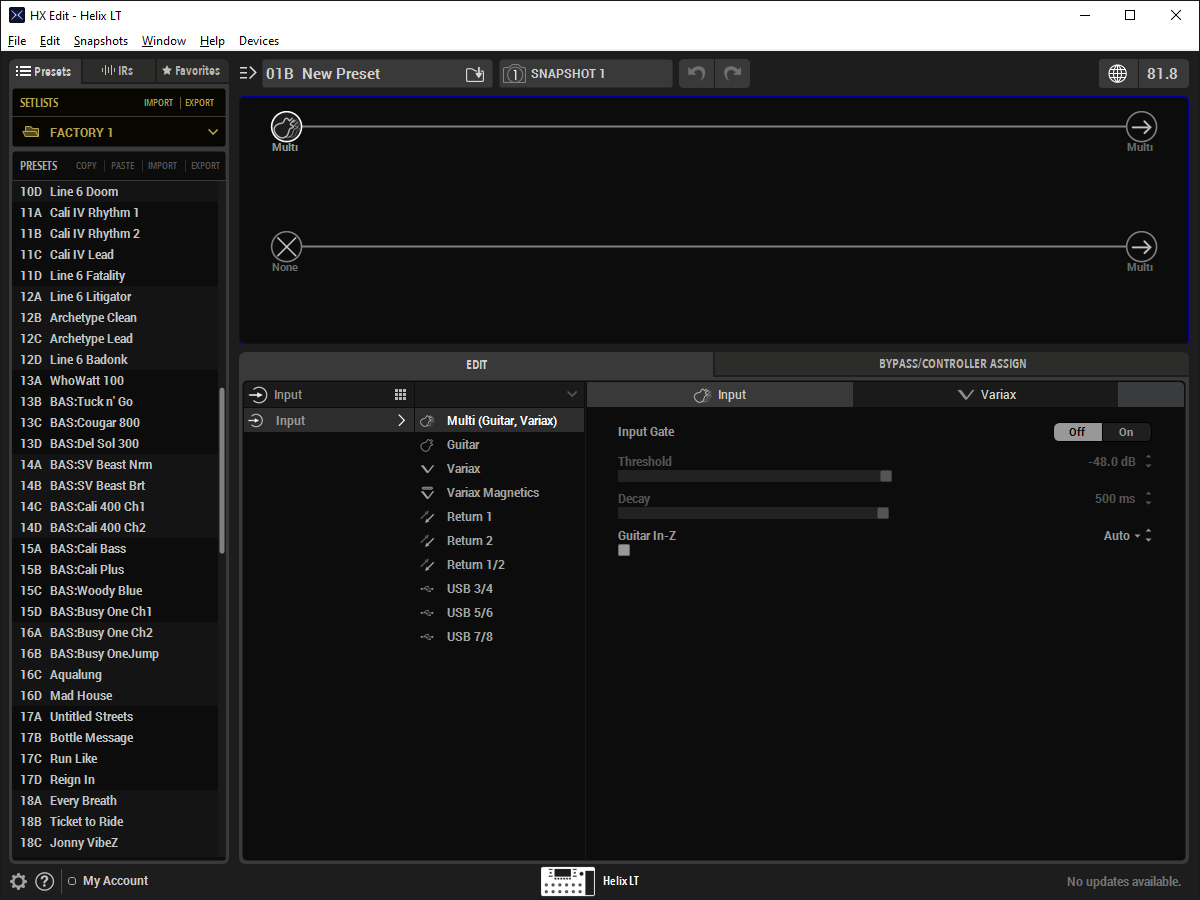The height and width of the screenshot is (900, 1200).
Task: Click the 81.8 tempo value
Action: coord(1163,74)
